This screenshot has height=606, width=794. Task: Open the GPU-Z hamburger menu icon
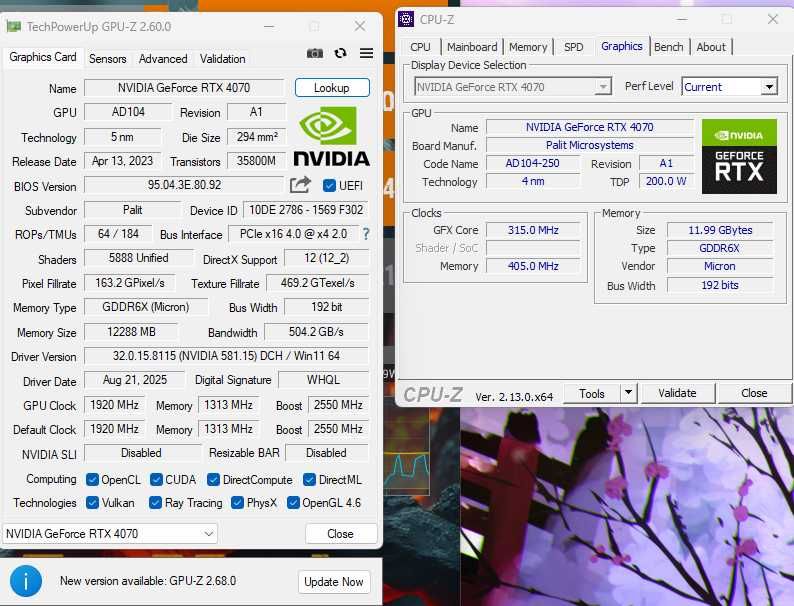pyautogui.click(x=367, y=53)
